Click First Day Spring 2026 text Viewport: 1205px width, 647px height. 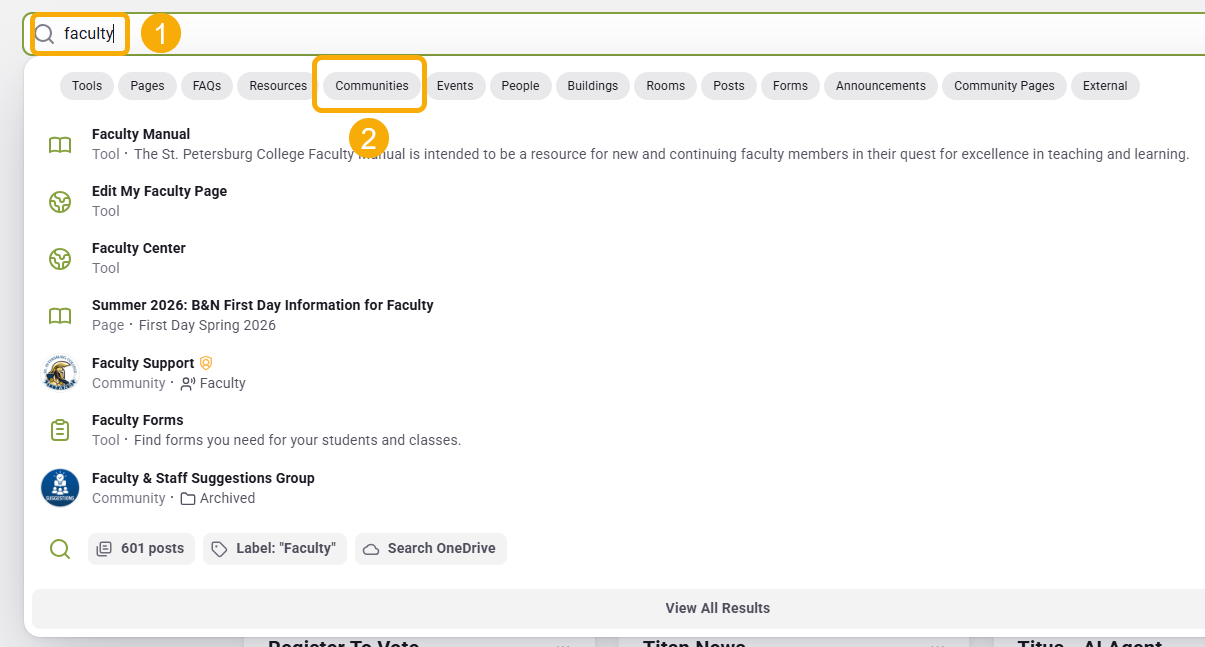click(207, 325)
